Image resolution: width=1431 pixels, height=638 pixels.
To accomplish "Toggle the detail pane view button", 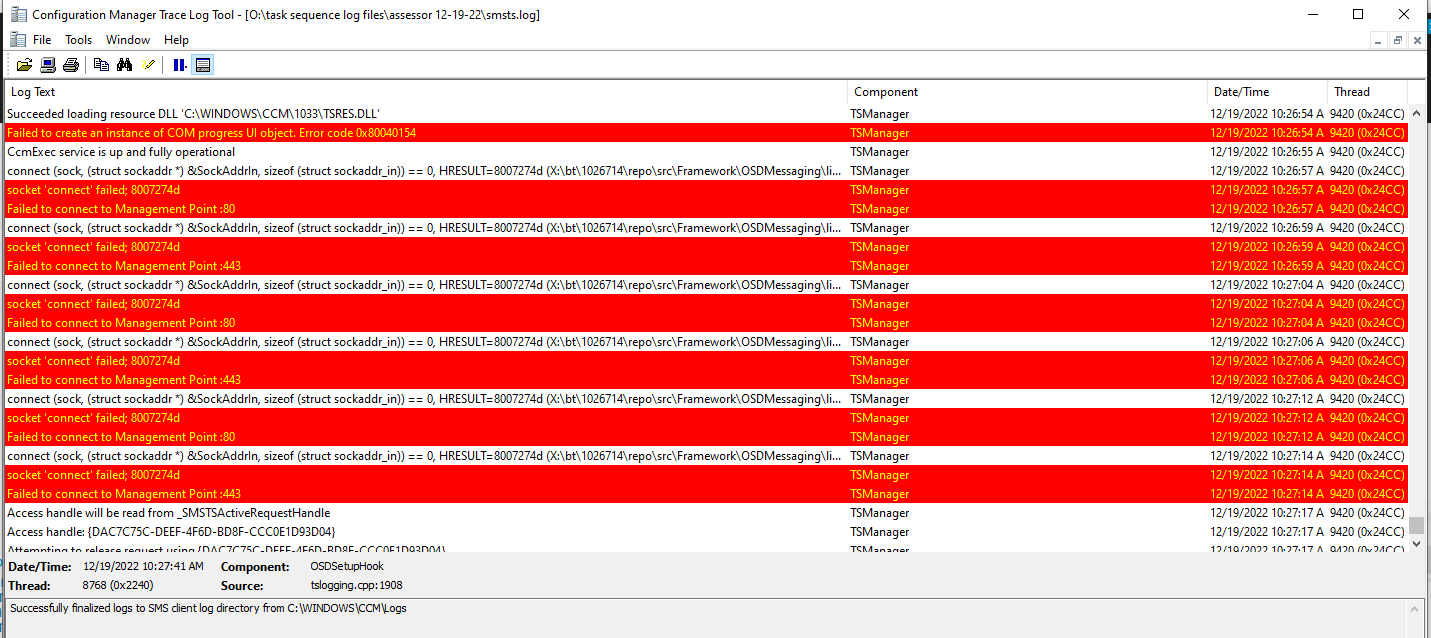I will (x=203, y=64).
